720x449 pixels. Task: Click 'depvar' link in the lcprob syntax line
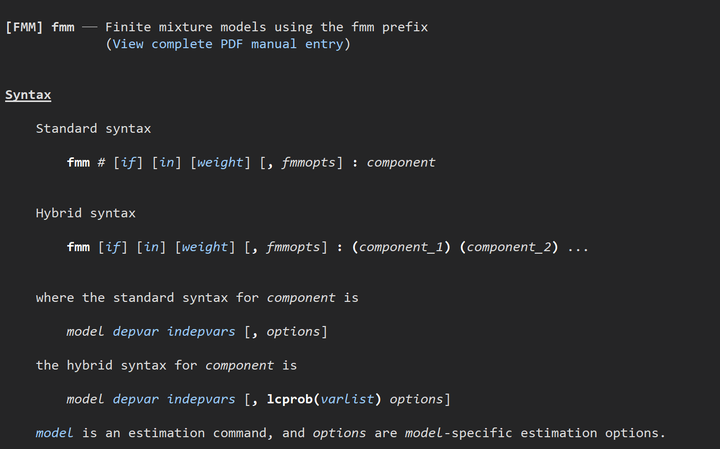click(136, 399)
